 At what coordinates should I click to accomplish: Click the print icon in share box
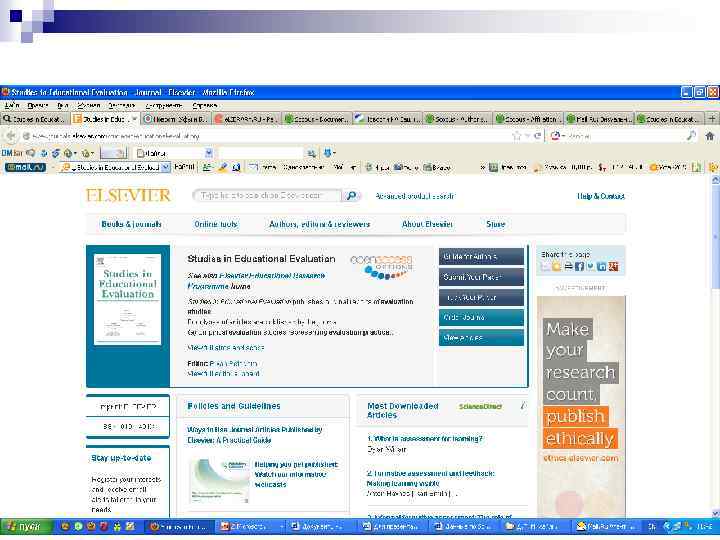[x=568, y=266]
